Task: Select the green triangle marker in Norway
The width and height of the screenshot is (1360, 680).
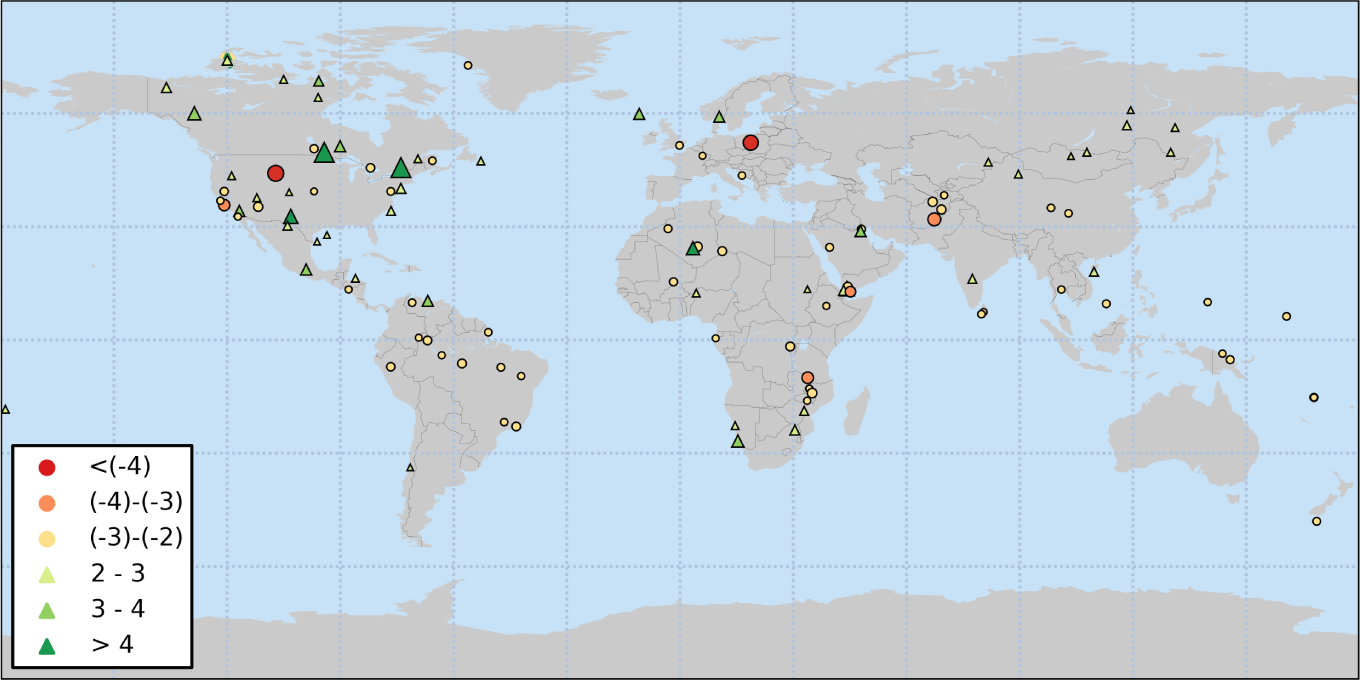Action: click(x=719, y=117)
